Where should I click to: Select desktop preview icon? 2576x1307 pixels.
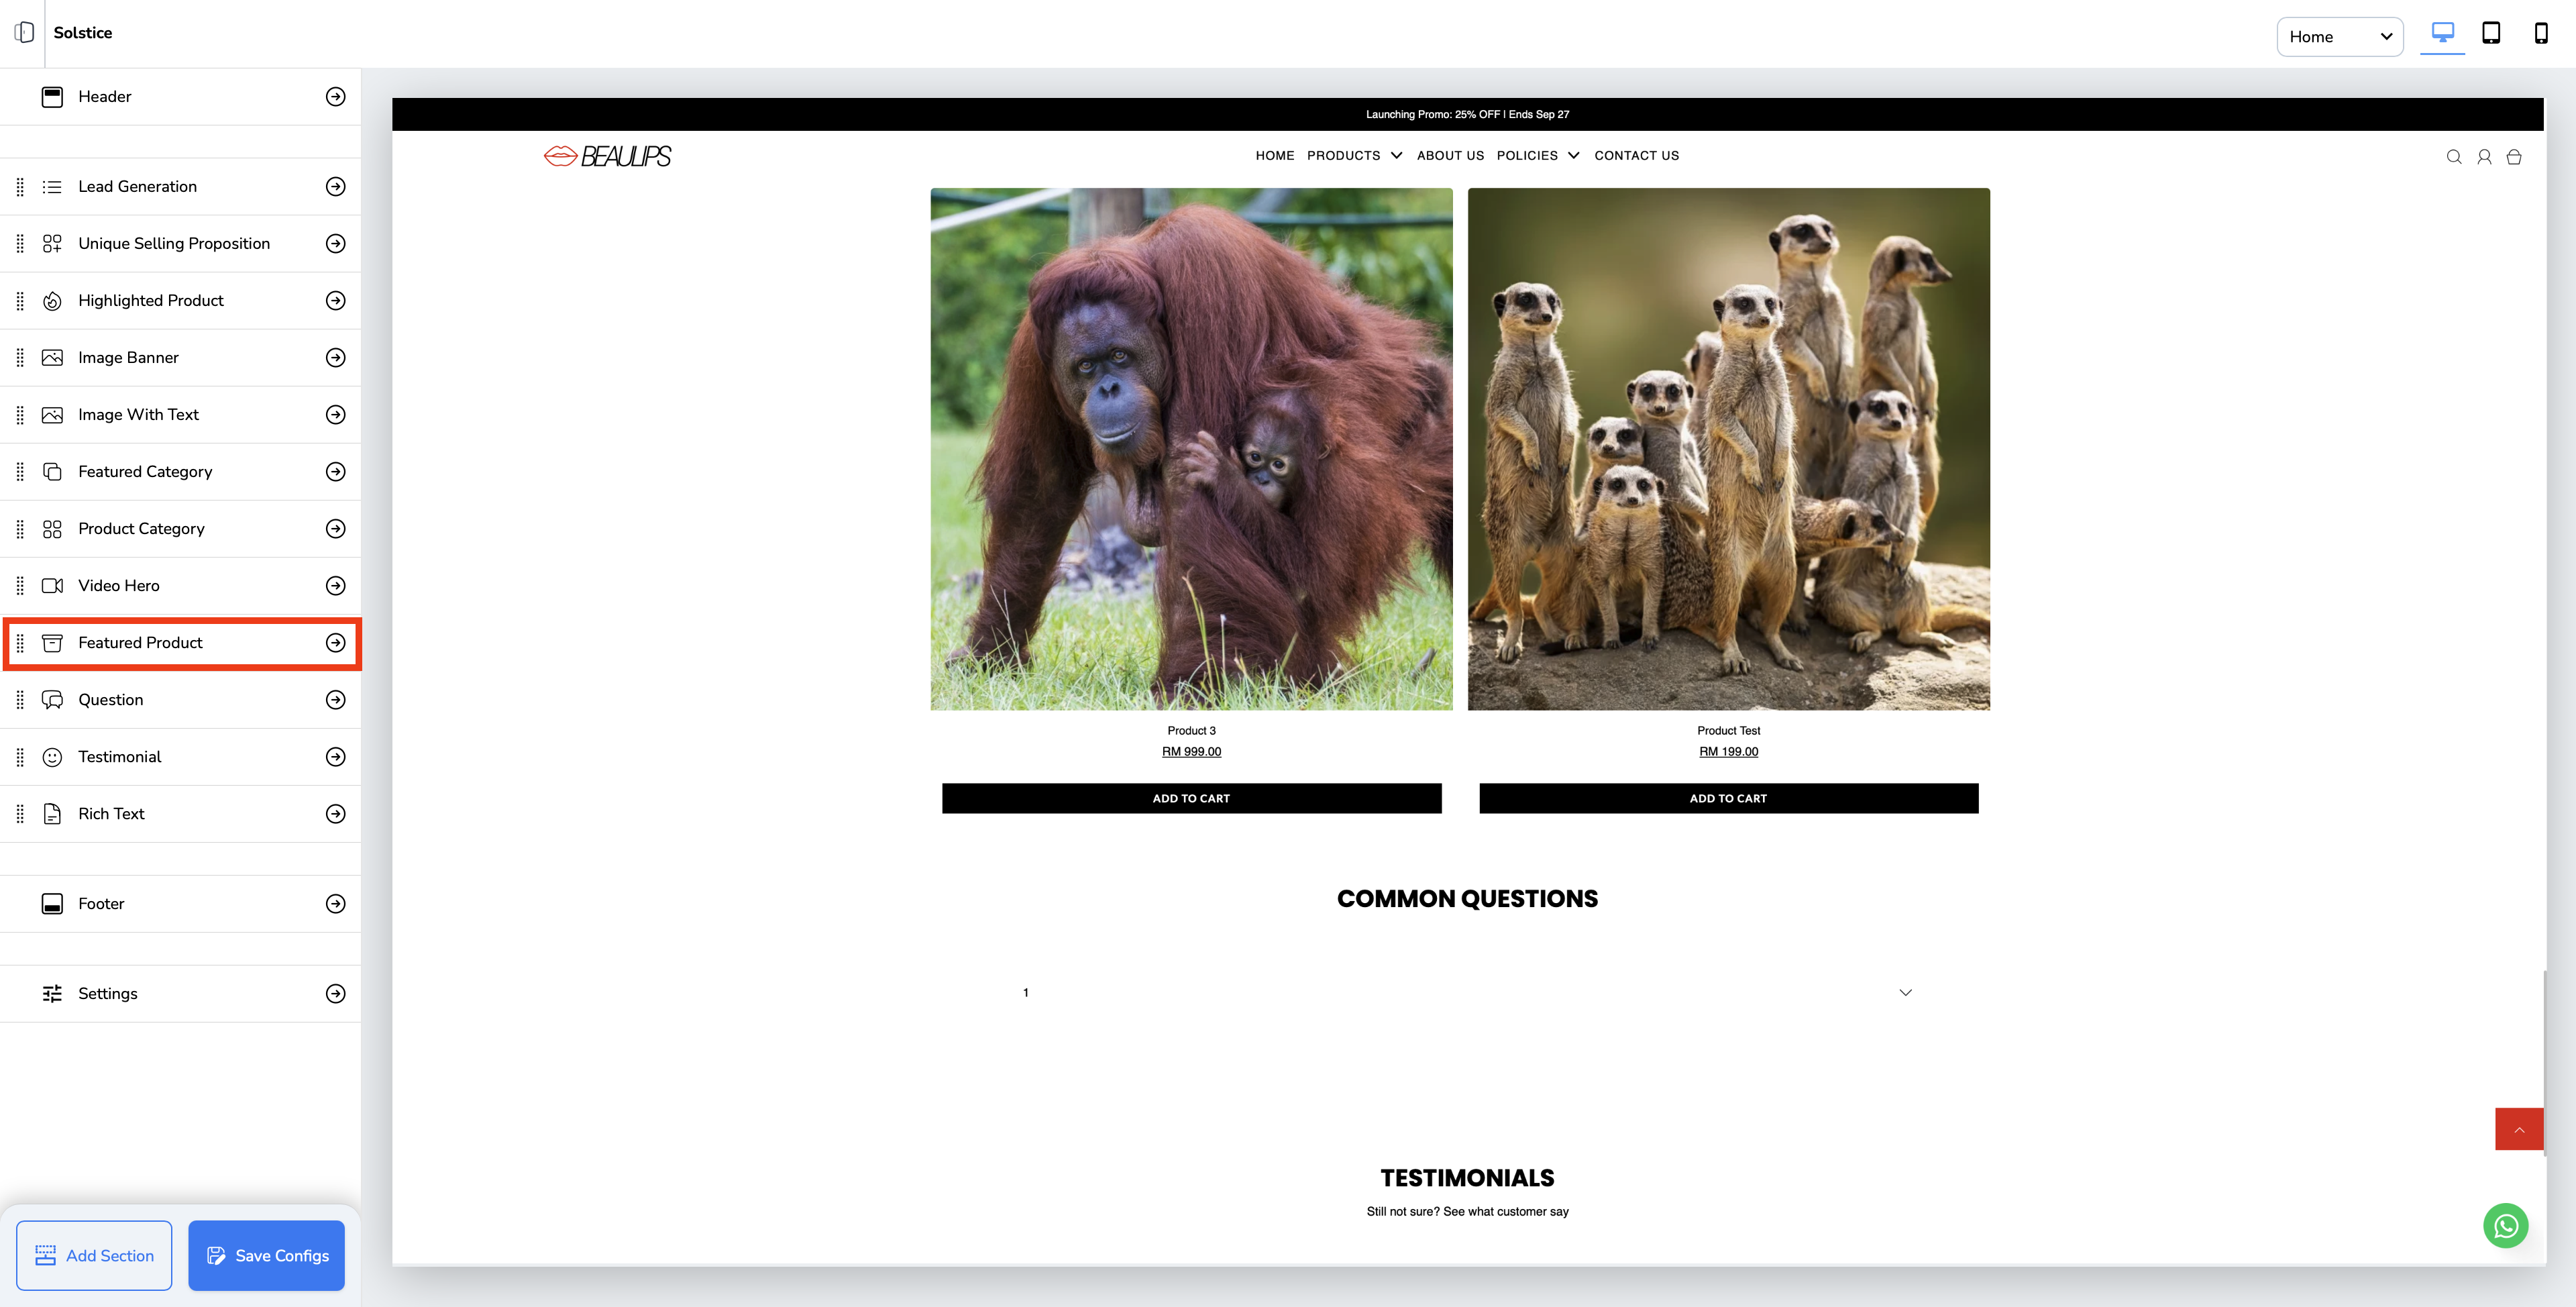(x=2442, y=33)
